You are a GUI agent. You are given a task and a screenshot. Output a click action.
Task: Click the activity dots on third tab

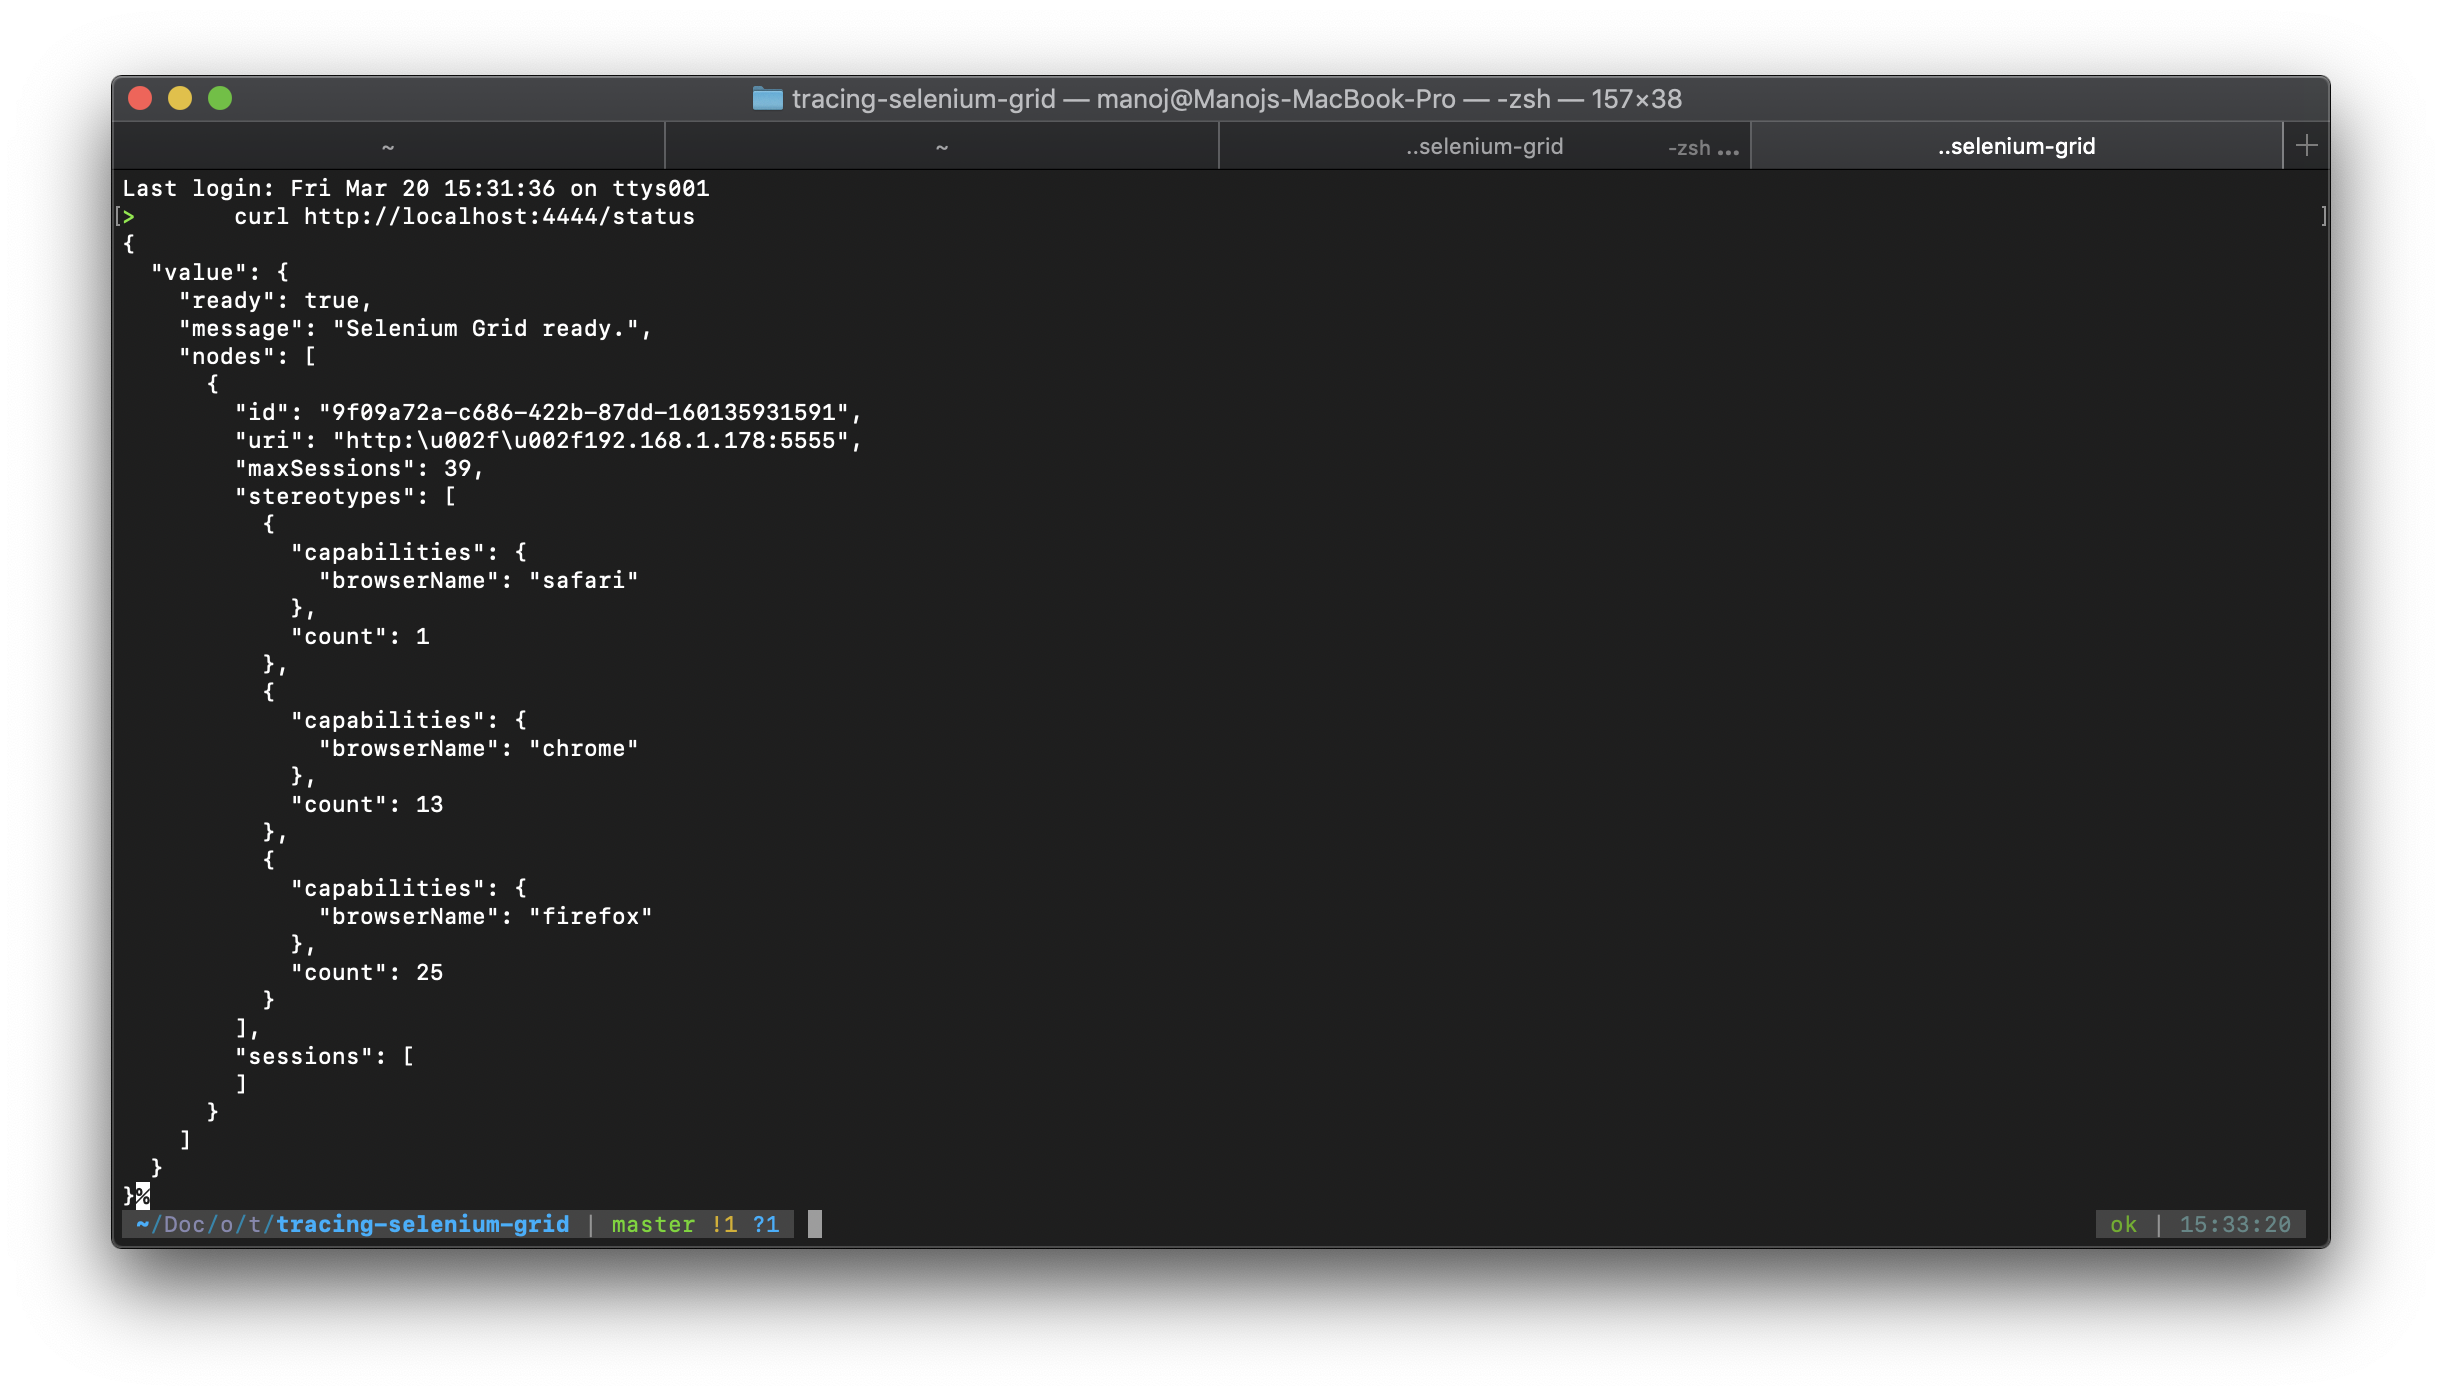pyautogui.click(x=1728, y=151)
